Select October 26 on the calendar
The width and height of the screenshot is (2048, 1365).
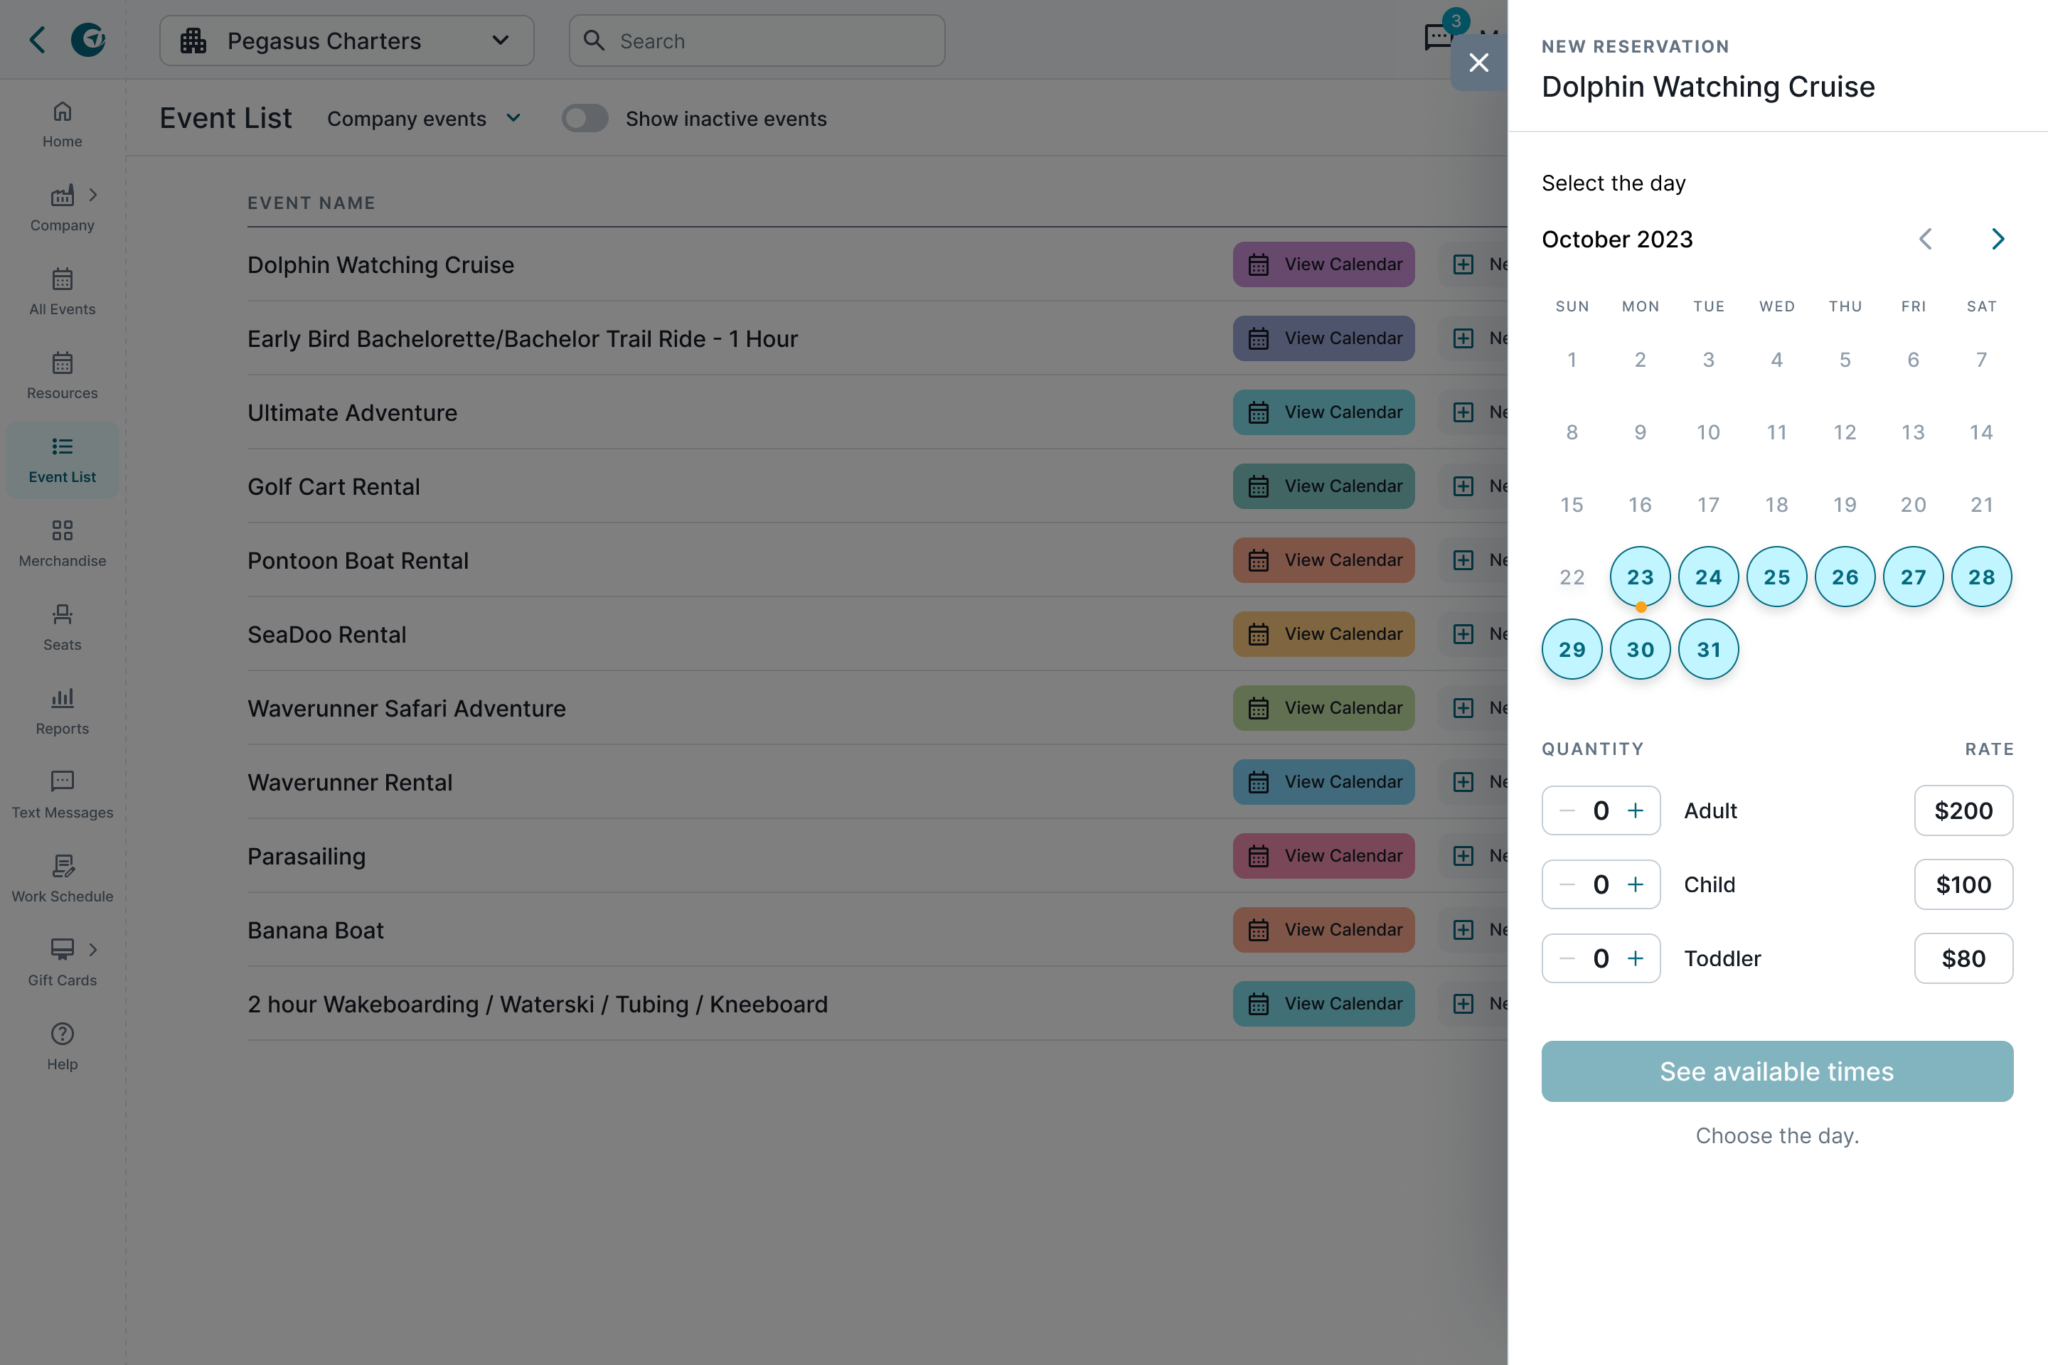coord(1844,577)
